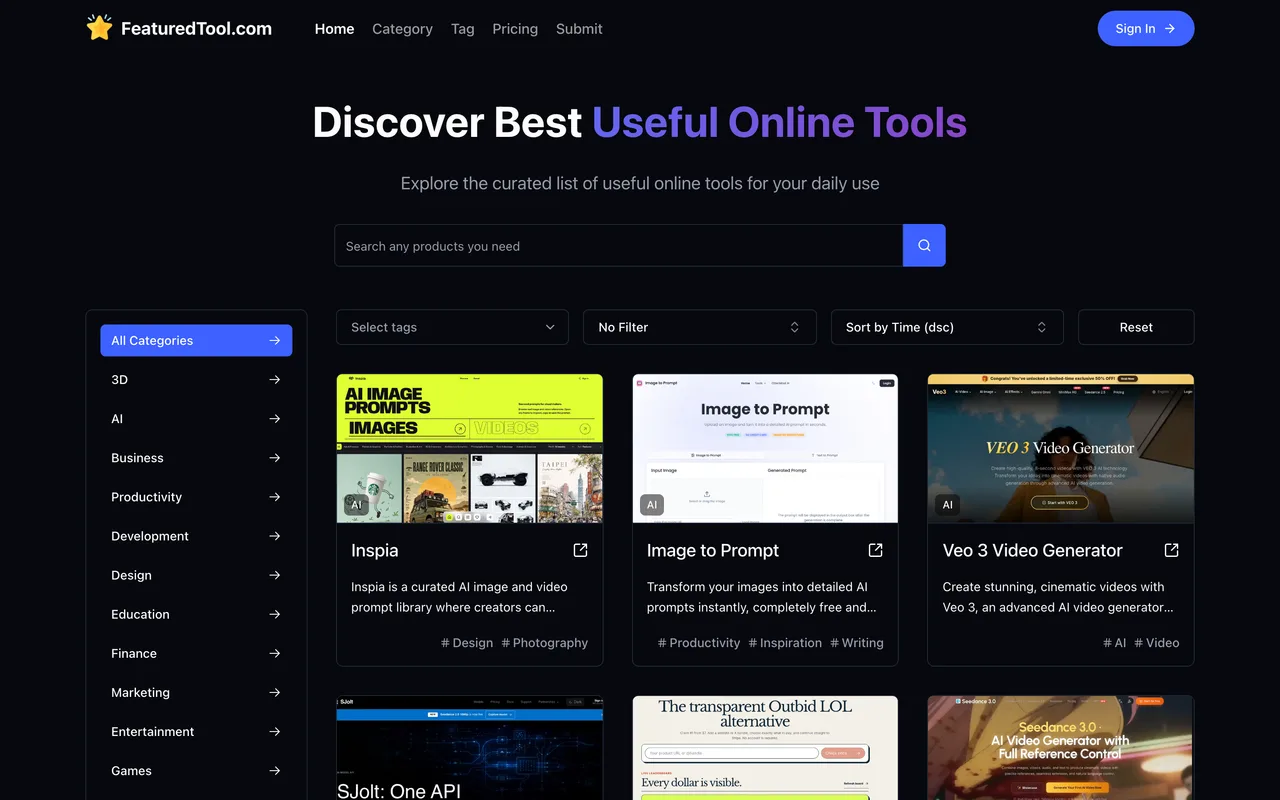Click Inspia description text
Screen dimensions: 1280x800
click(x=459, y=597)
